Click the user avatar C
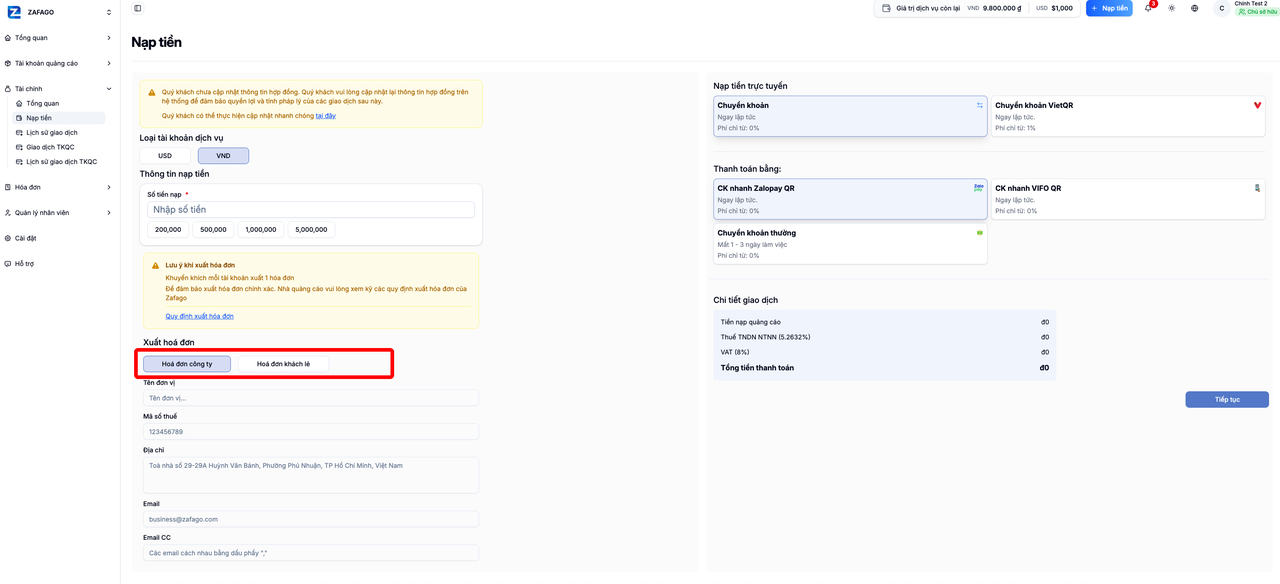The width and height of the screenshot is (1280, 584). click(1221, 8)
